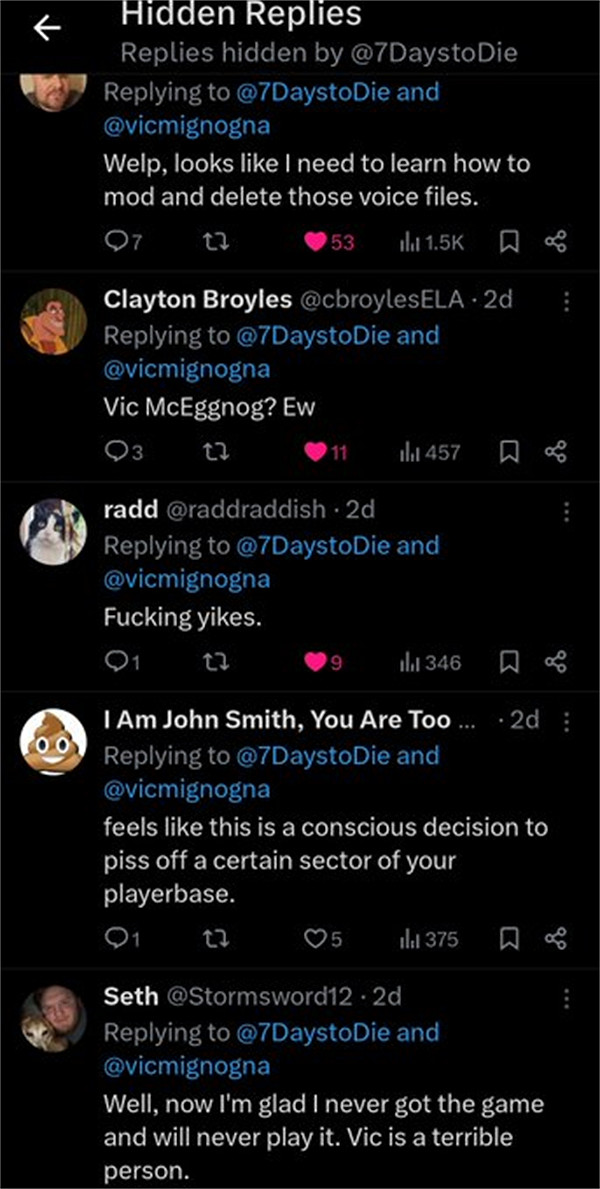View radd's cat avatar profile

tap(53, 531)
